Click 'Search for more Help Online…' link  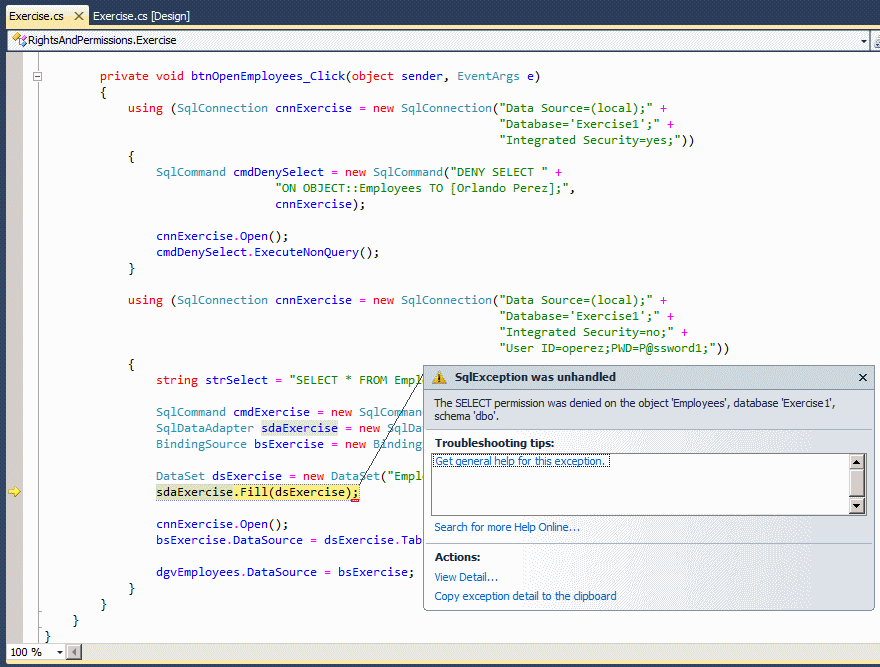(x=507, y=527)
